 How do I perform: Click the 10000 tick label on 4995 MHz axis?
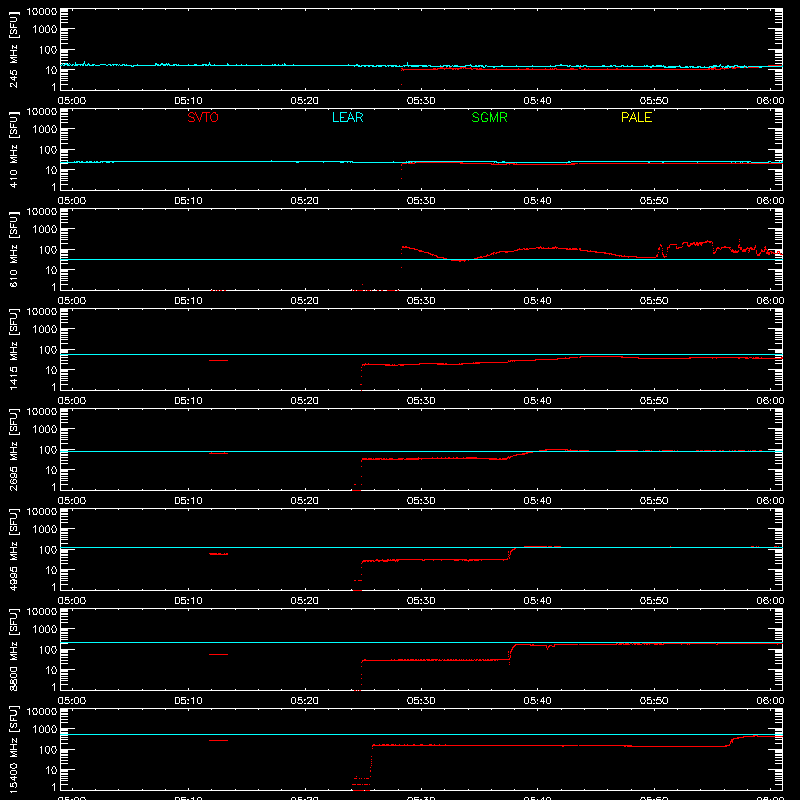click(x=42, y=512)
